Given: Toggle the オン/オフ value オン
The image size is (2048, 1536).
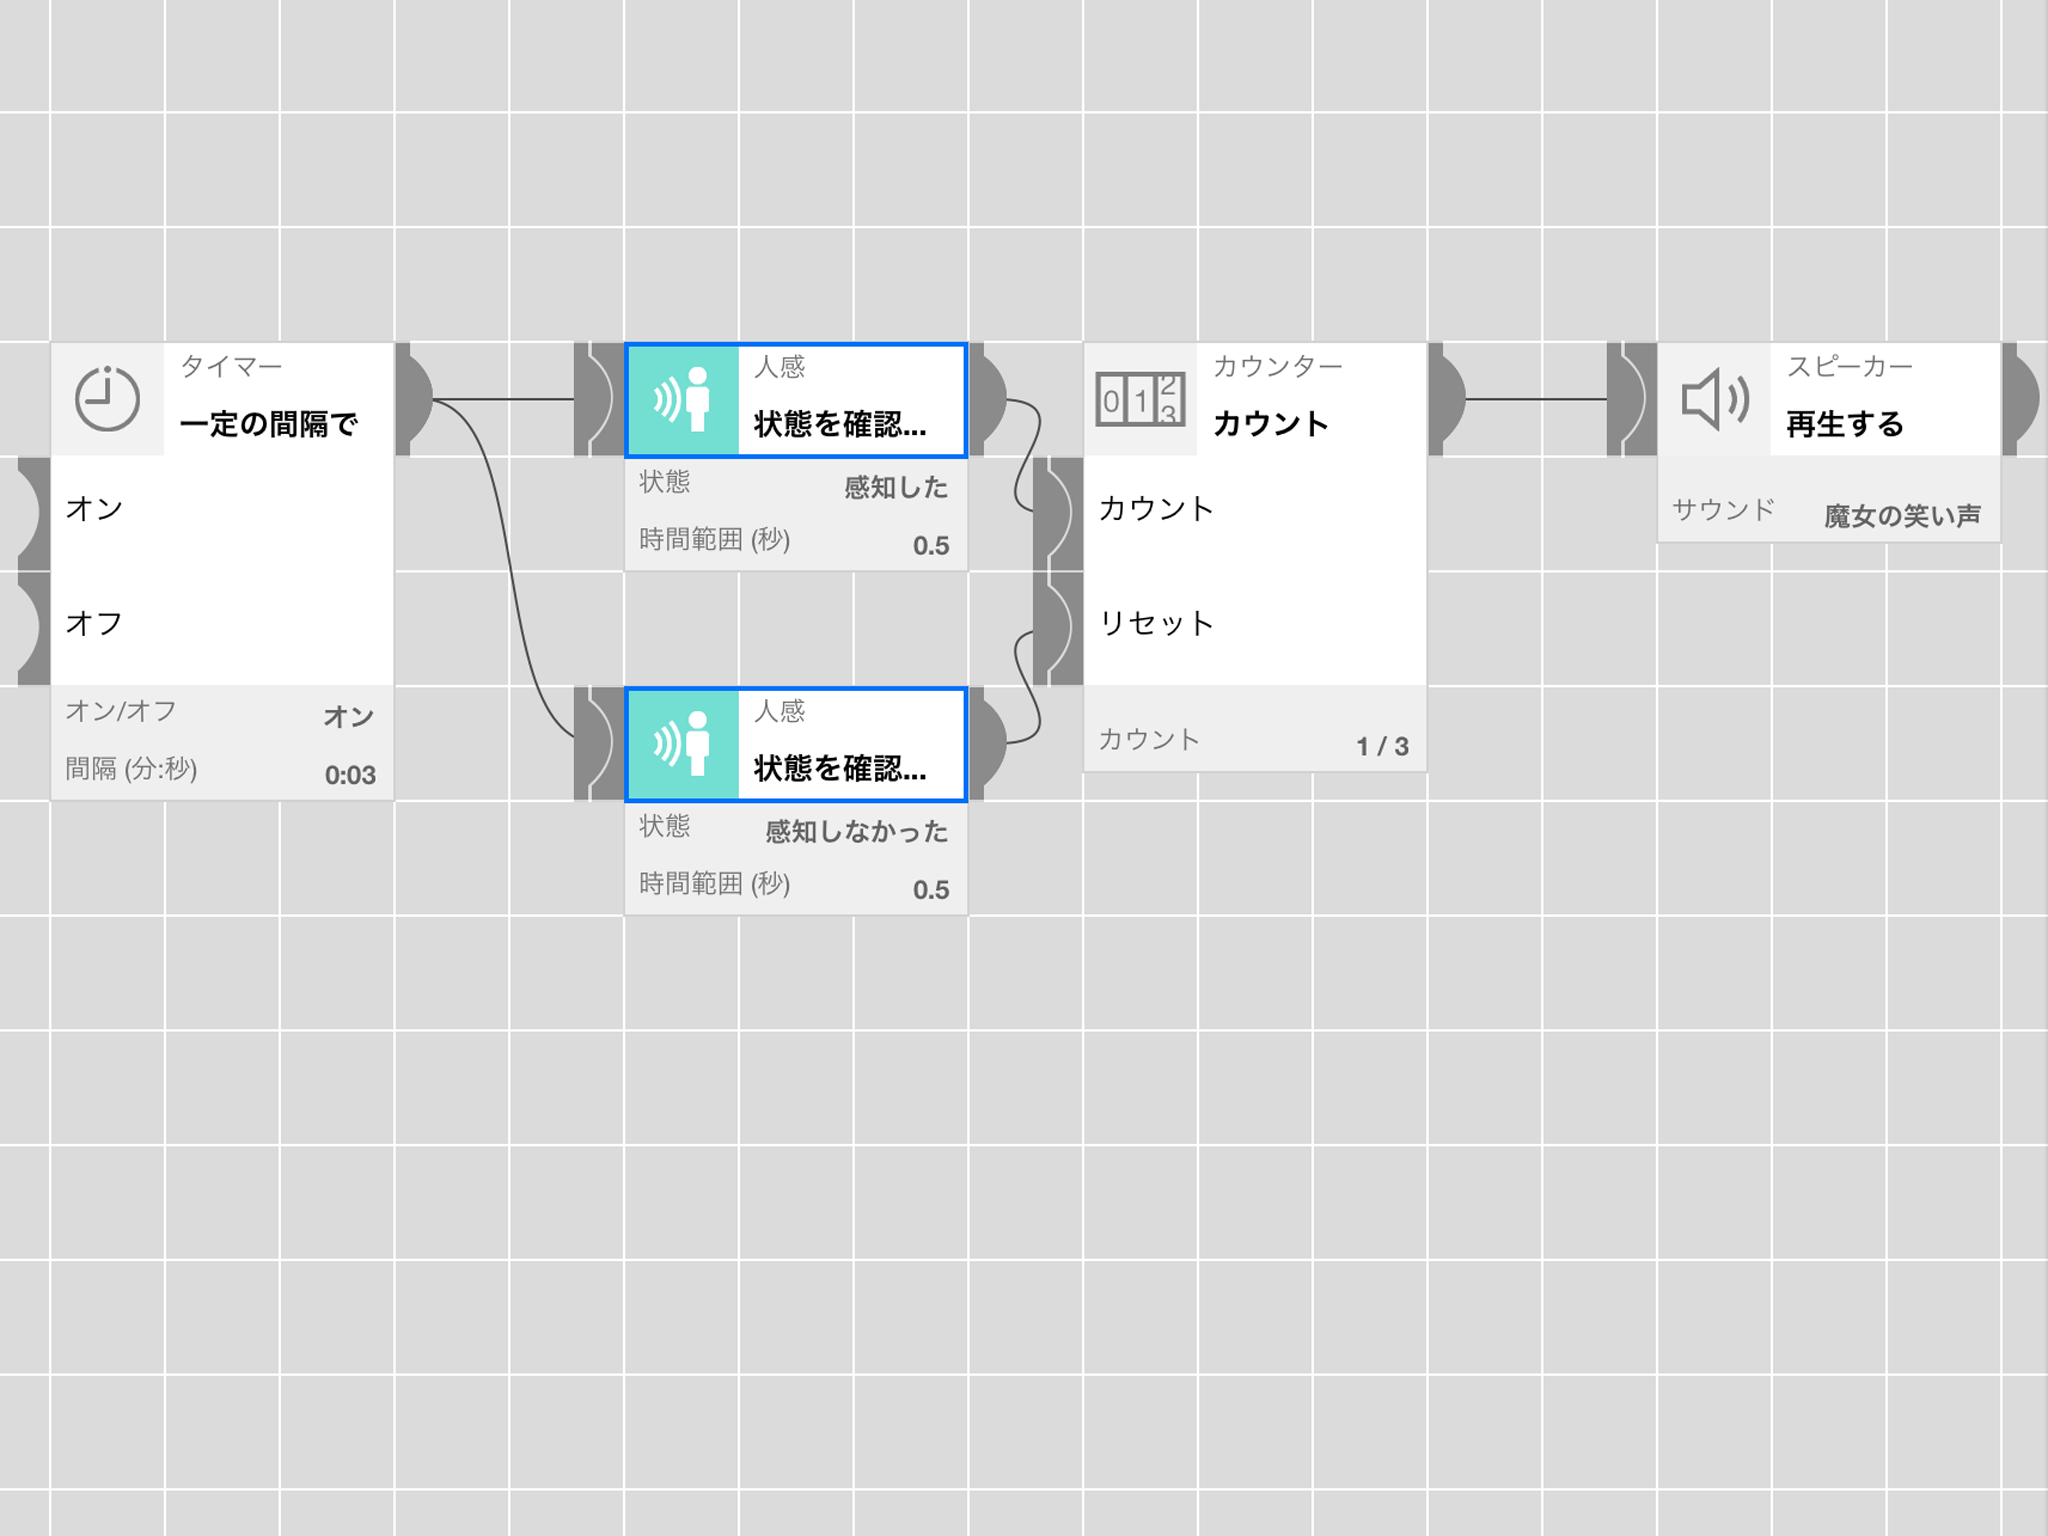Looking at the screenshot, I should pos(349,716).
